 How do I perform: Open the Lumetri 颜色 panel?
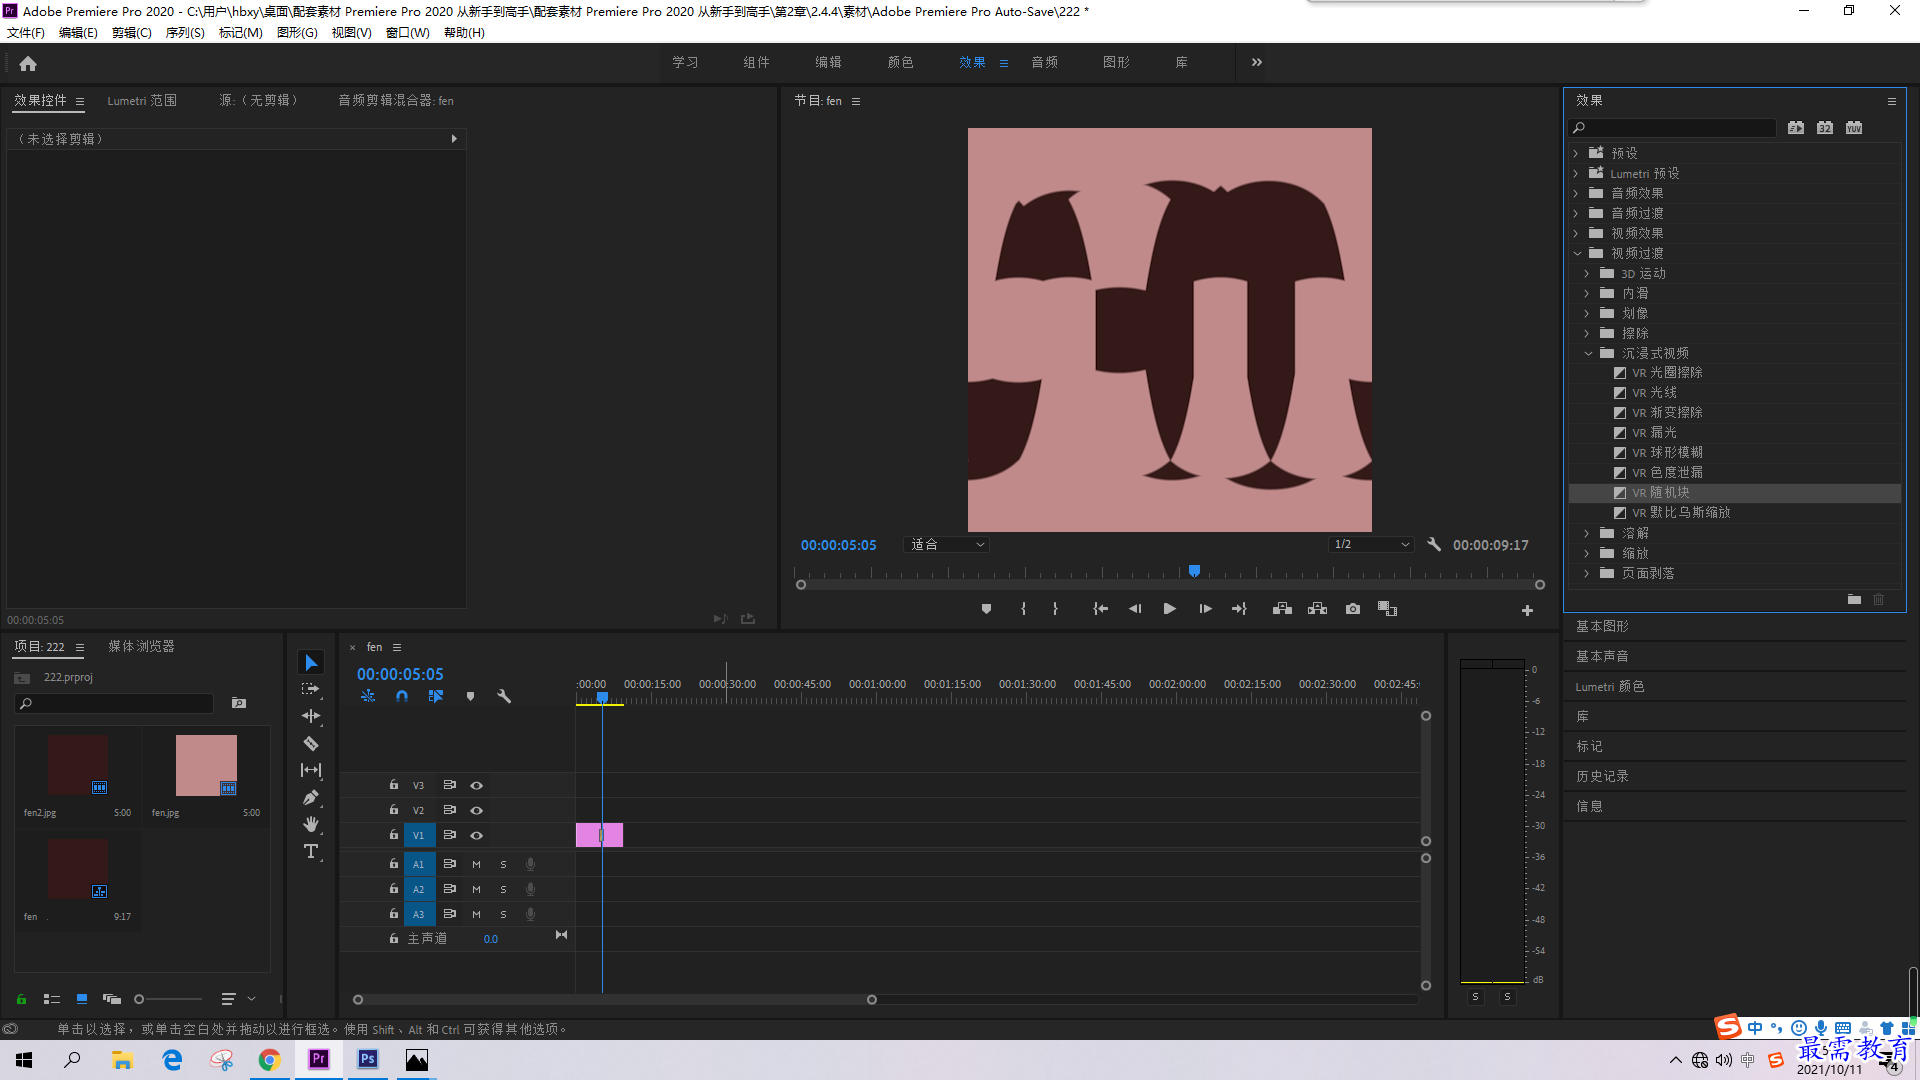tap(1610, 686)
